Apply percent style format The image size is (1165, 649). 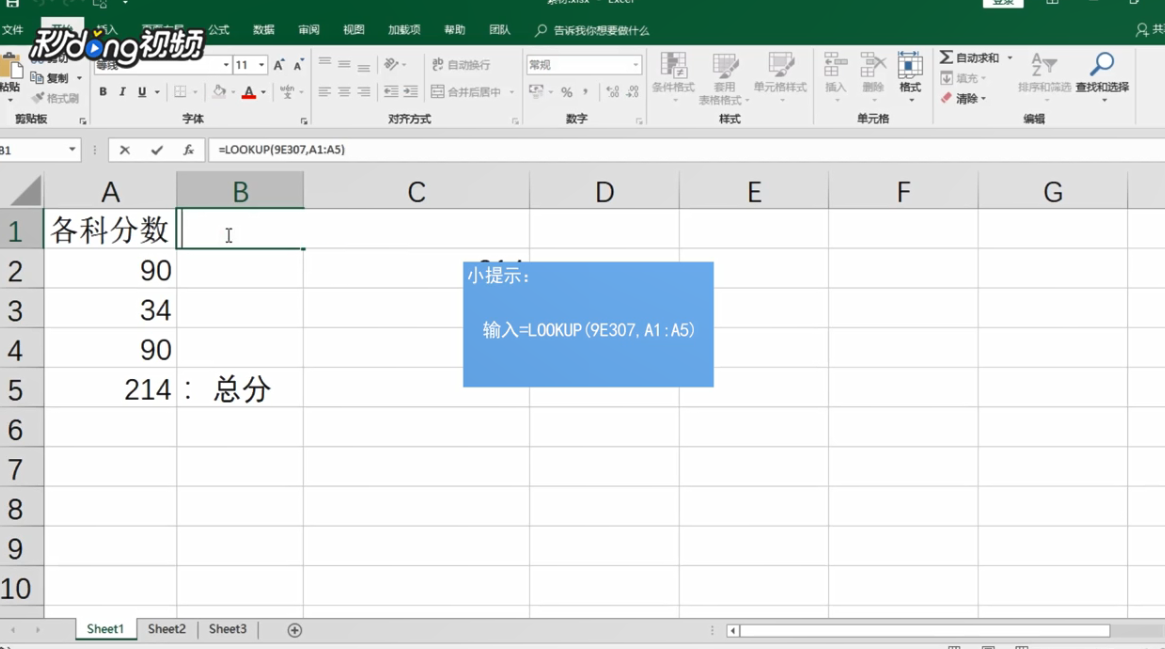(x=567, y=92)
